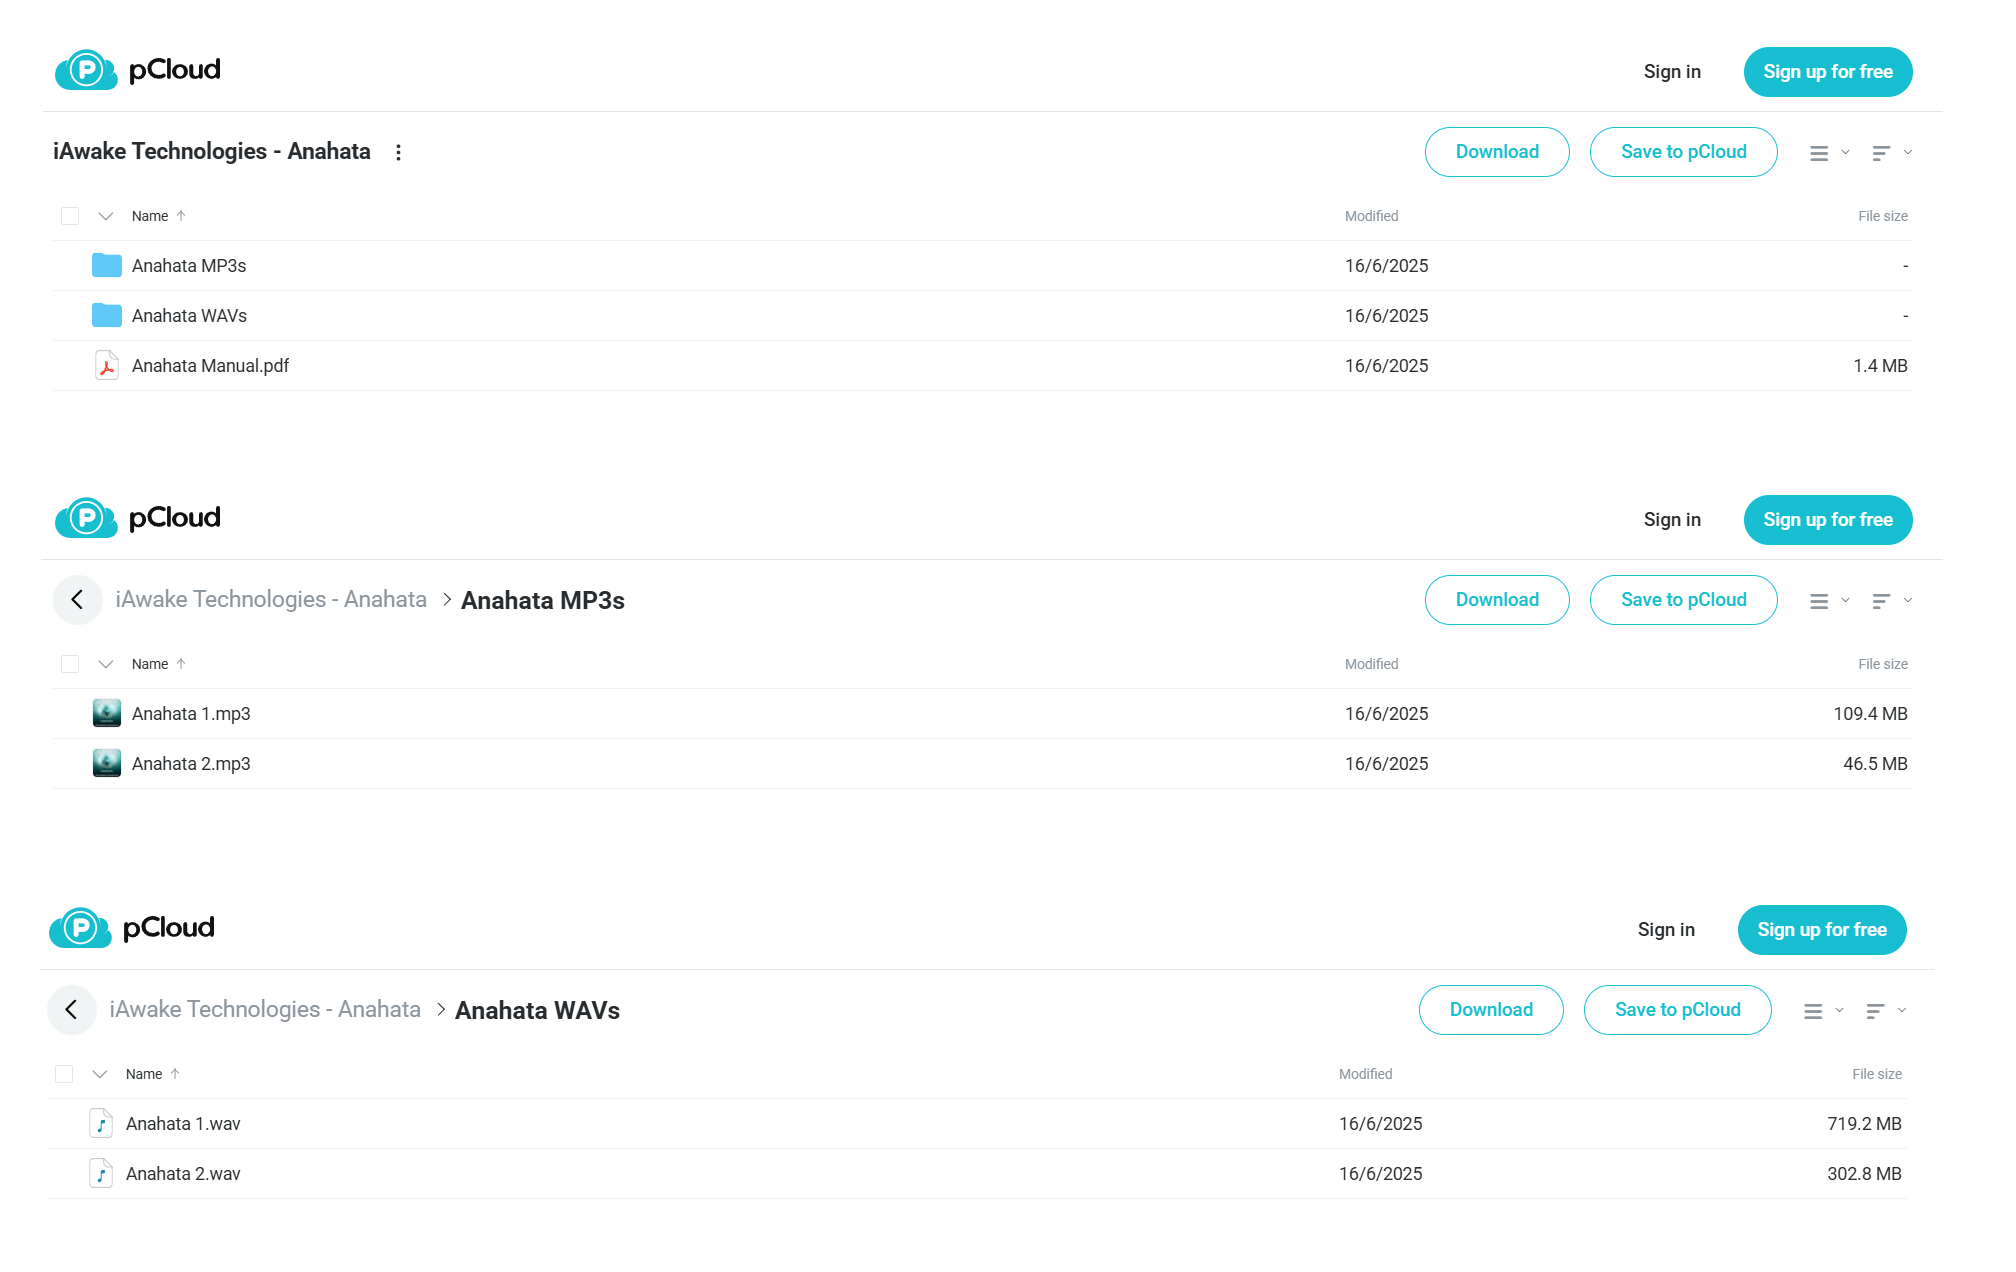This screenshot has width=2016, height=1272.
Task: Click Save to pCloud in the Anahata WAVs panel
Action: click(x=1677, y=1010)
